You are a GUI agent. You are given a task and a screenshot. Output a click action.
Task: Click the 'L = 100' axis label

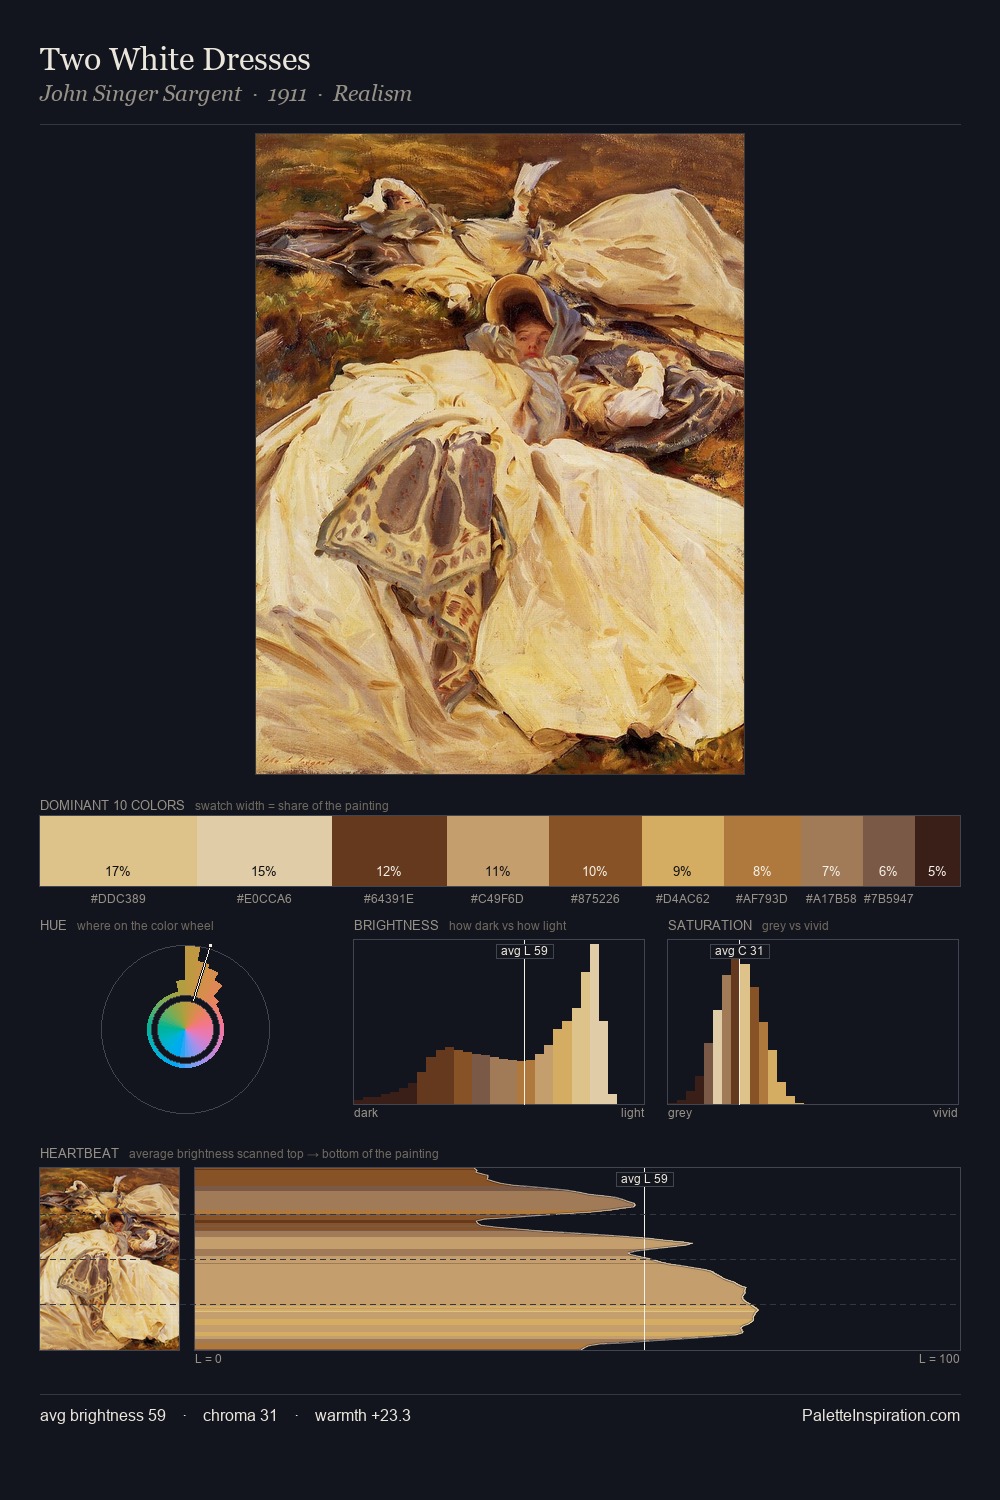(939, 1359)
